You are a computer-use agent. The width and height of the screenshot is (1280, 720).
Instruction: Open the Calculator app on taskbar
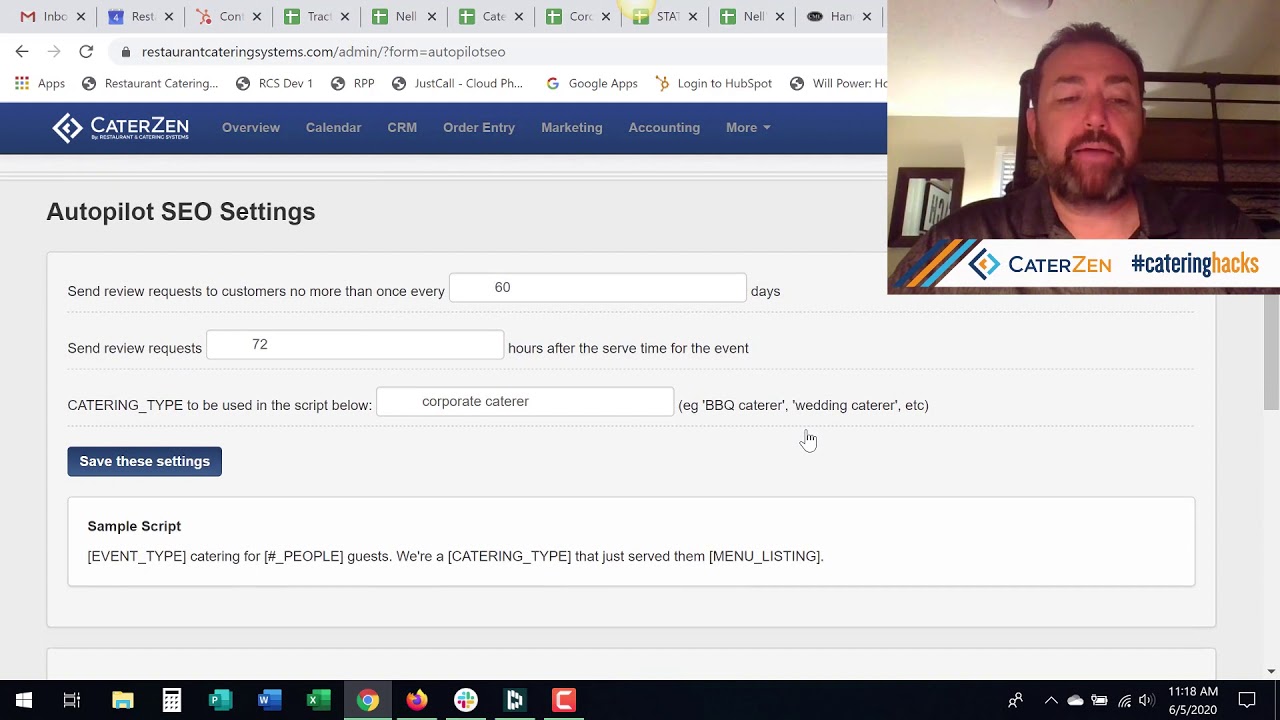click(172, 700)
